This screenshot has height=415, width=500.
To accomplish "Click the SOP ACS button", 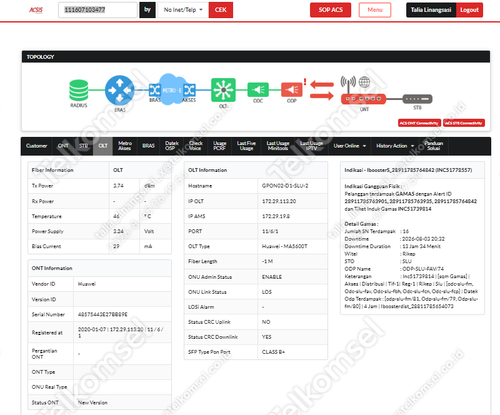I will click(x=330, y=10).
